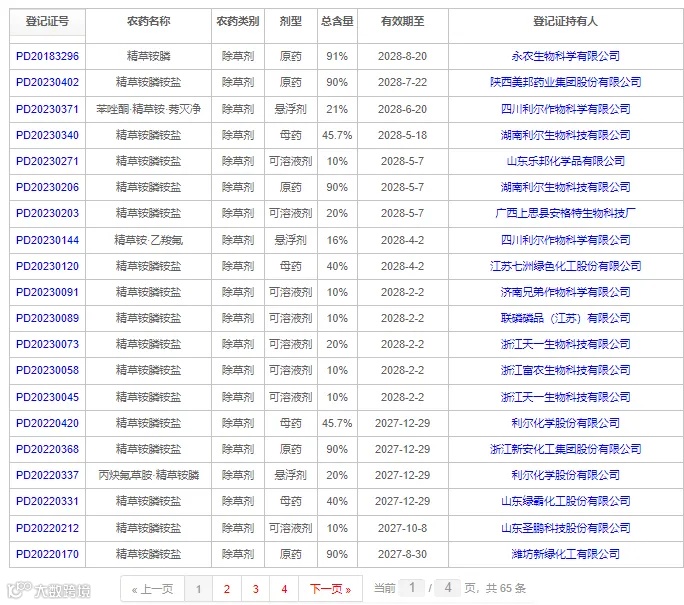Open holder 山东圣鹏科技股份有限公司
This screenshot has height=605, width=684.
[x=566, y=528]
